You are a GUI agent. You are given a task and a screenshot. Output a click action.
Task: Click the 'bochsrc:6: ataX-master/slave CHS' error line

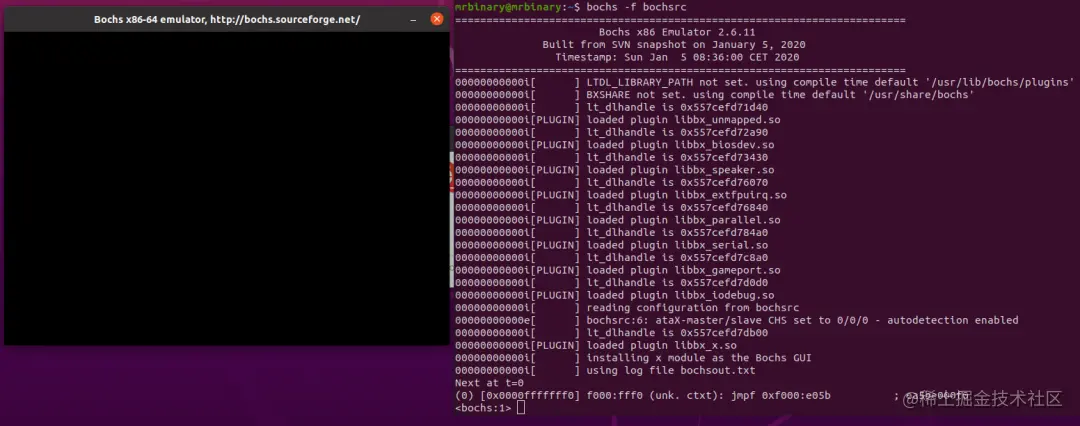pyautogui.click(x=737, y=320)
